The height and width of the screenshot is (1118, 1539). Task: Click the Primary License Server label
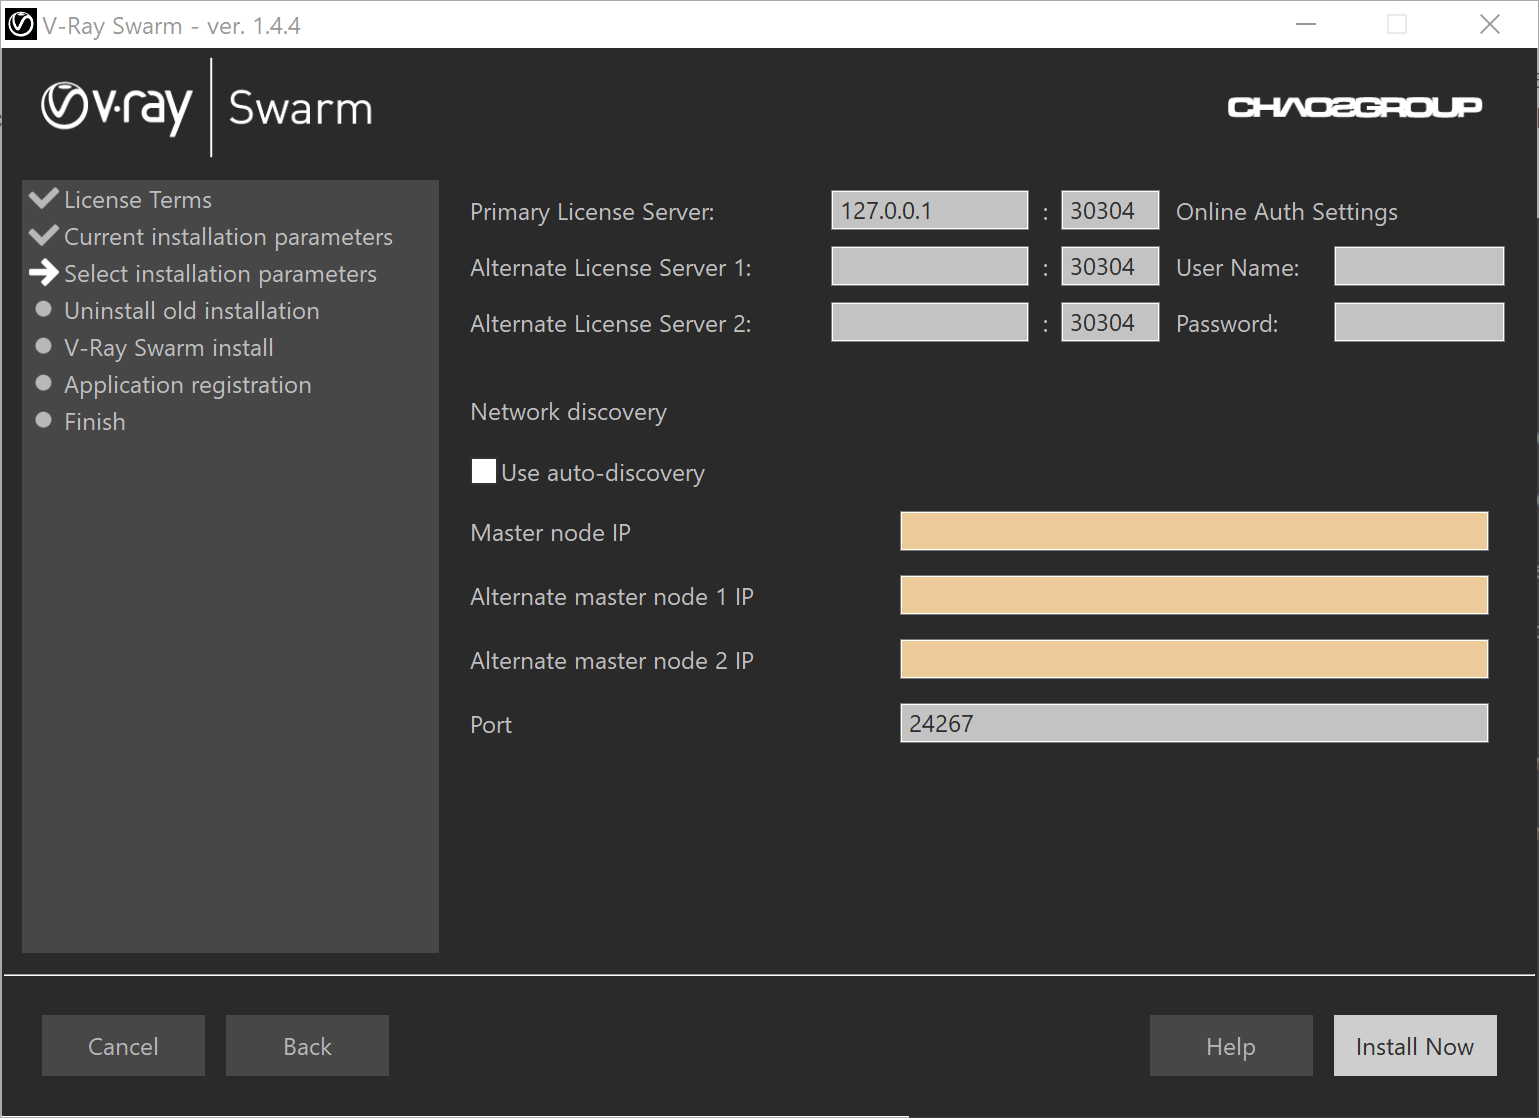(592, 212)
